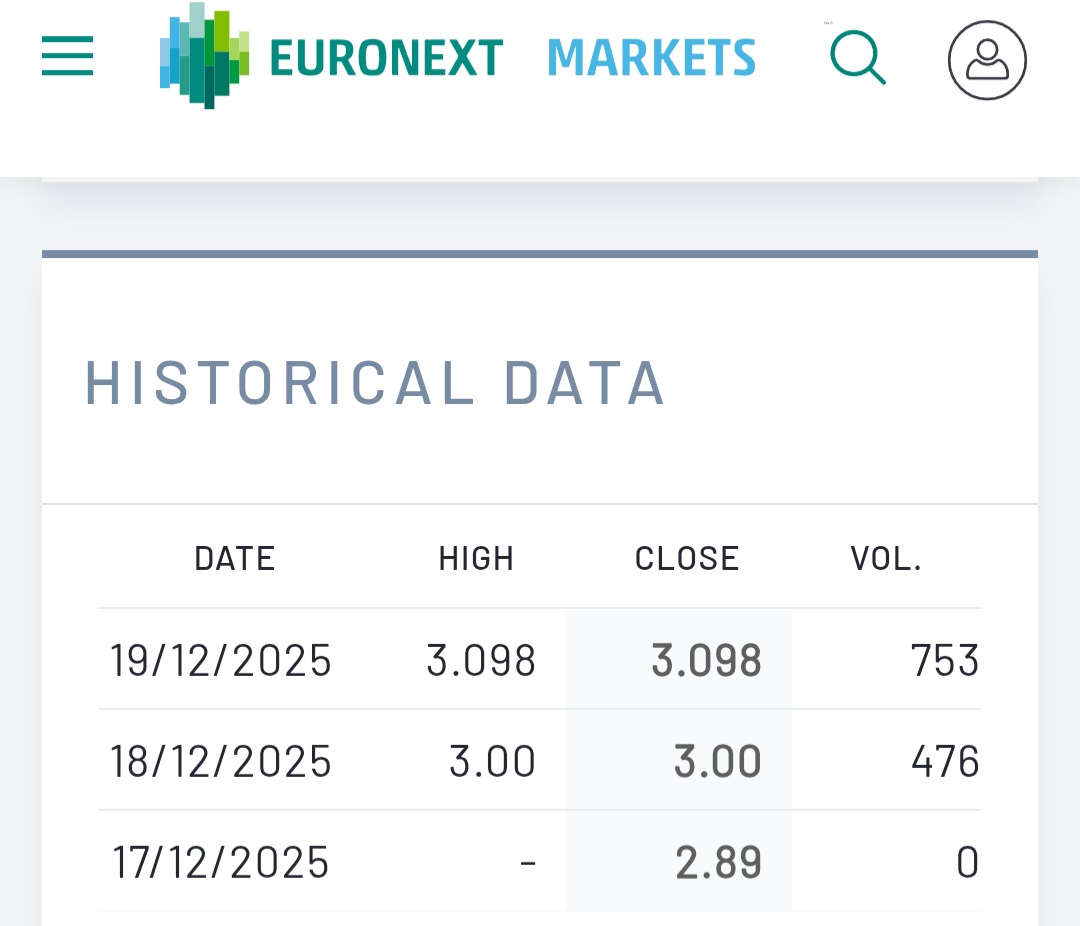Viewport: 1080px width, 926px height.
Task: Click the DATE column header
Action: tap(234, 558)
